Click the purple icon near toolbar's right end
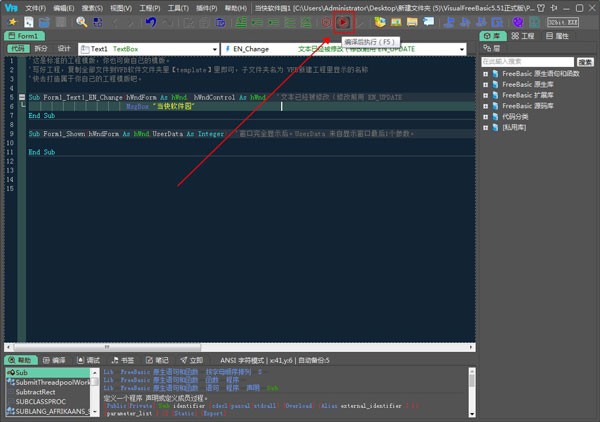600x422 pixels. point(518,21)
